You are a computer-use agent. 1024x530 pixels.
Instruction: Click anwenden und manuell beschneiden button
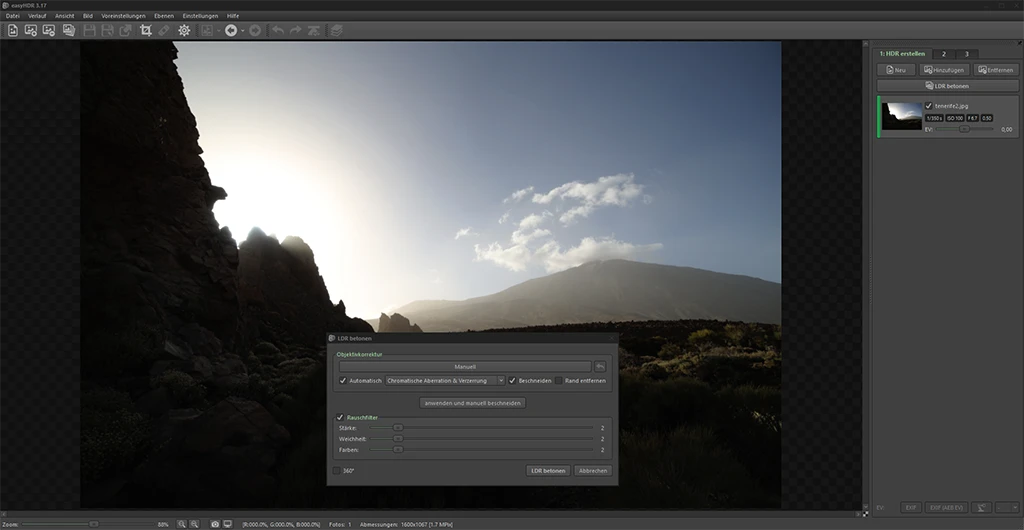(x=472, y=403)
